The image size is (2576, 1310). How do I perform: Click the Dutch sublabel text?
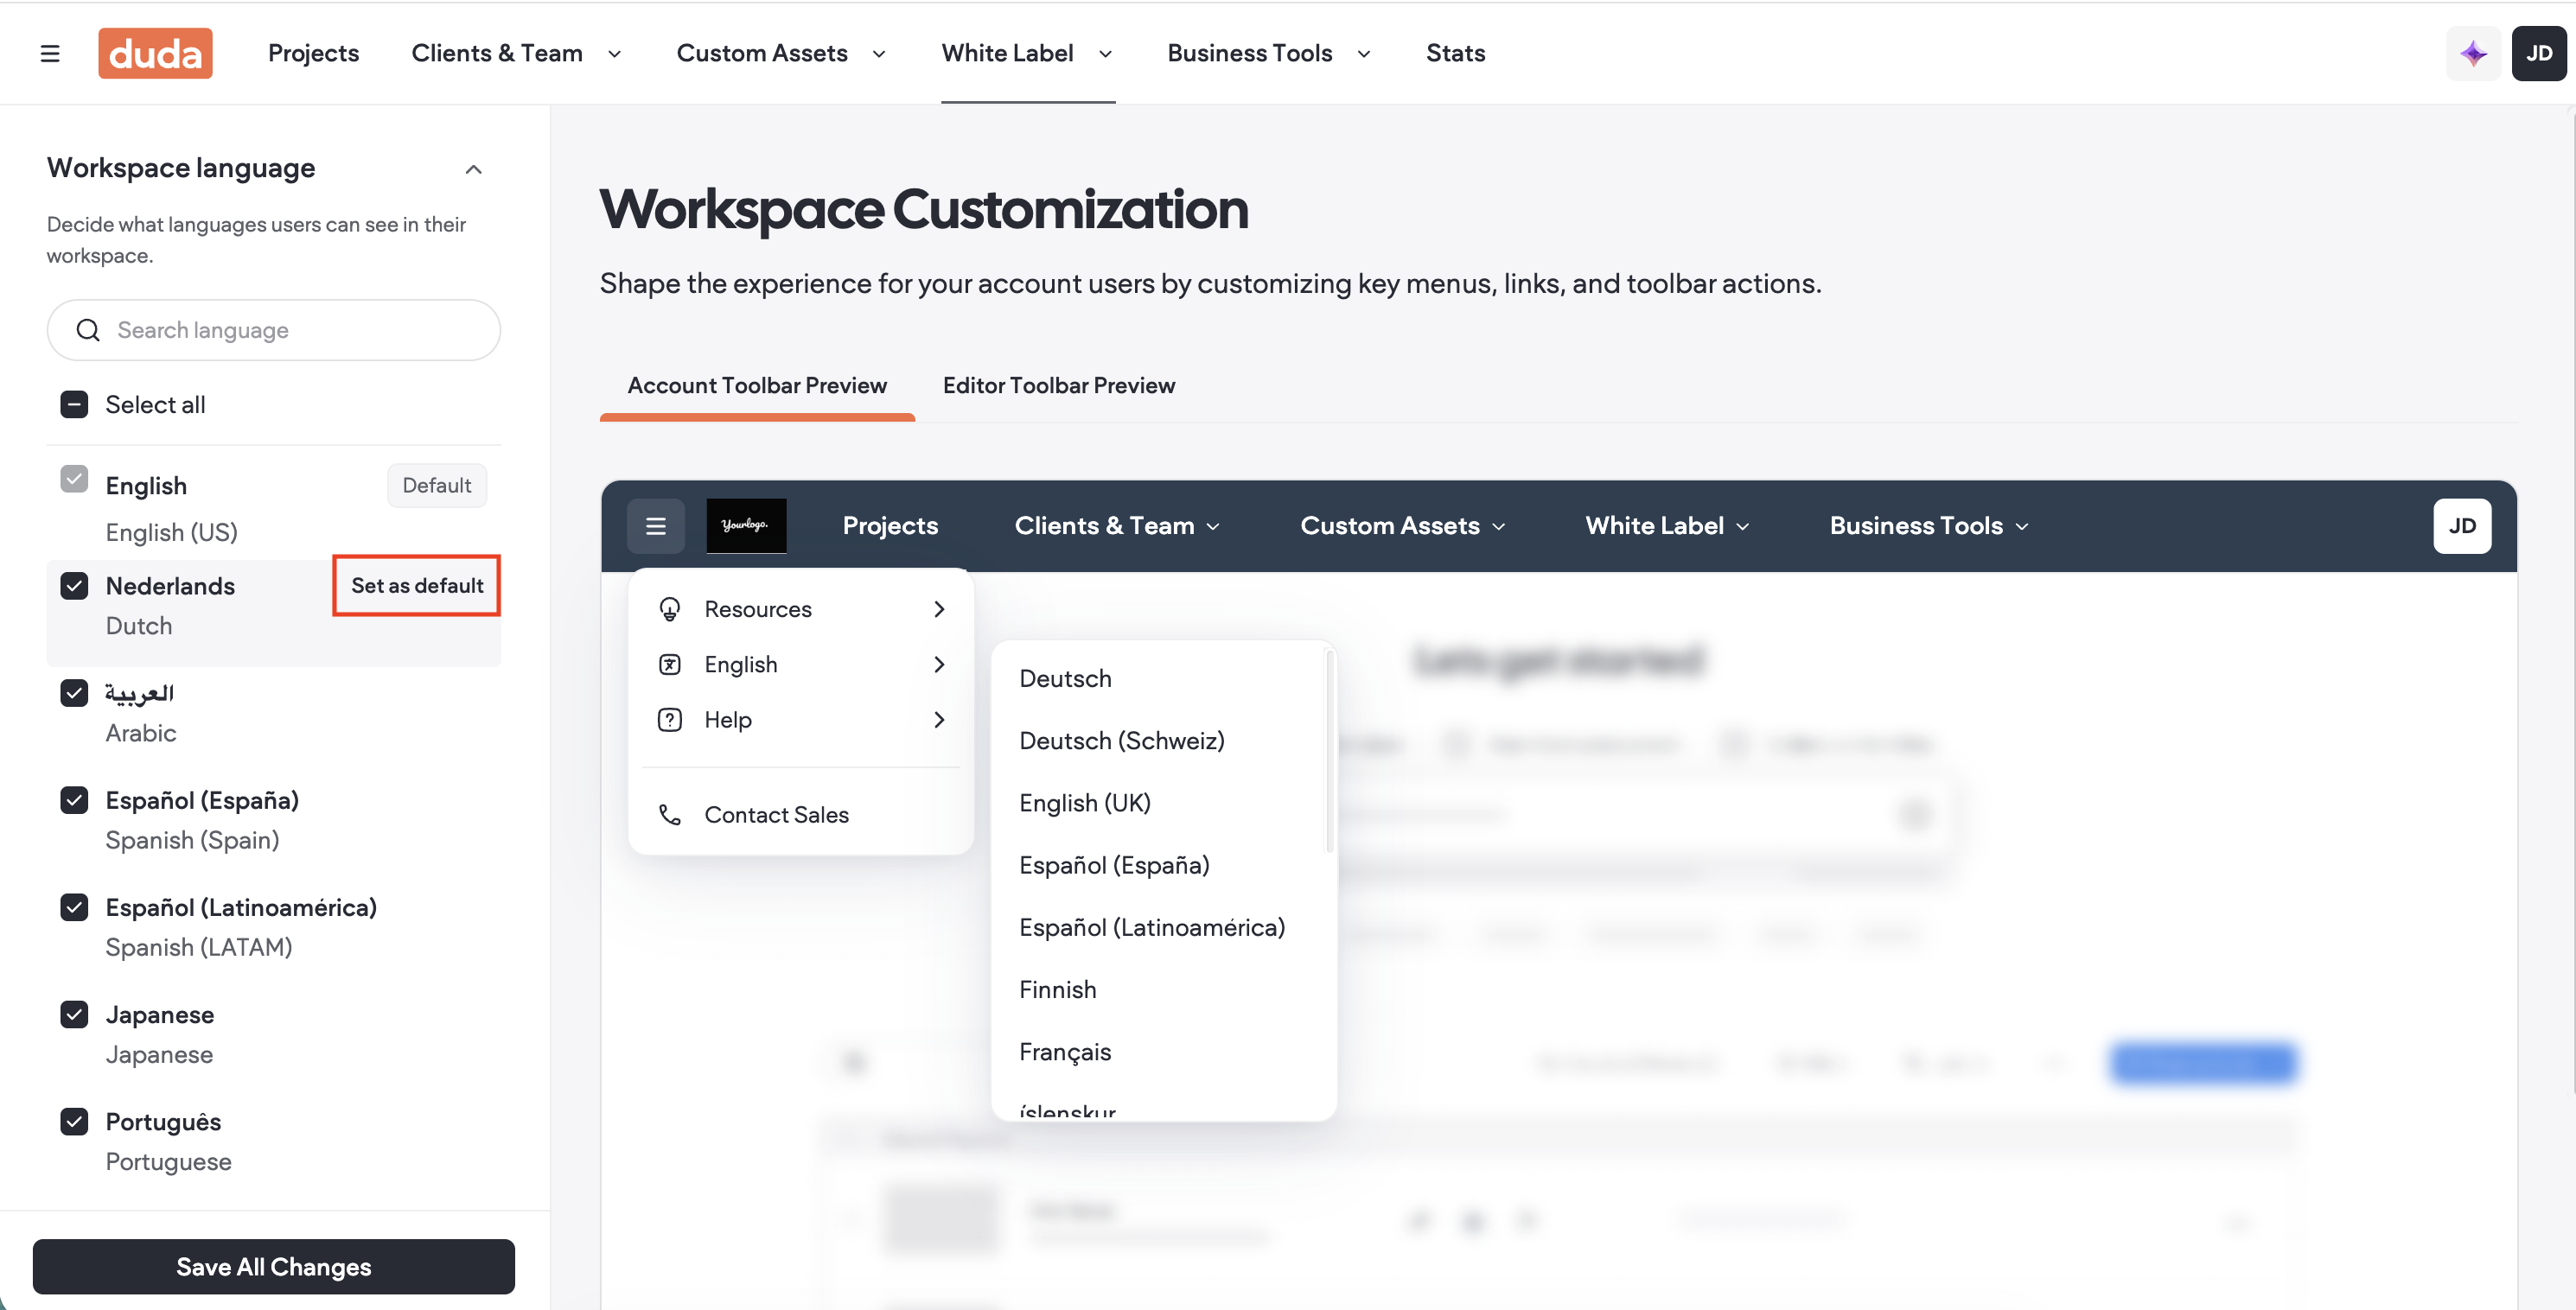tap(139, 626)
